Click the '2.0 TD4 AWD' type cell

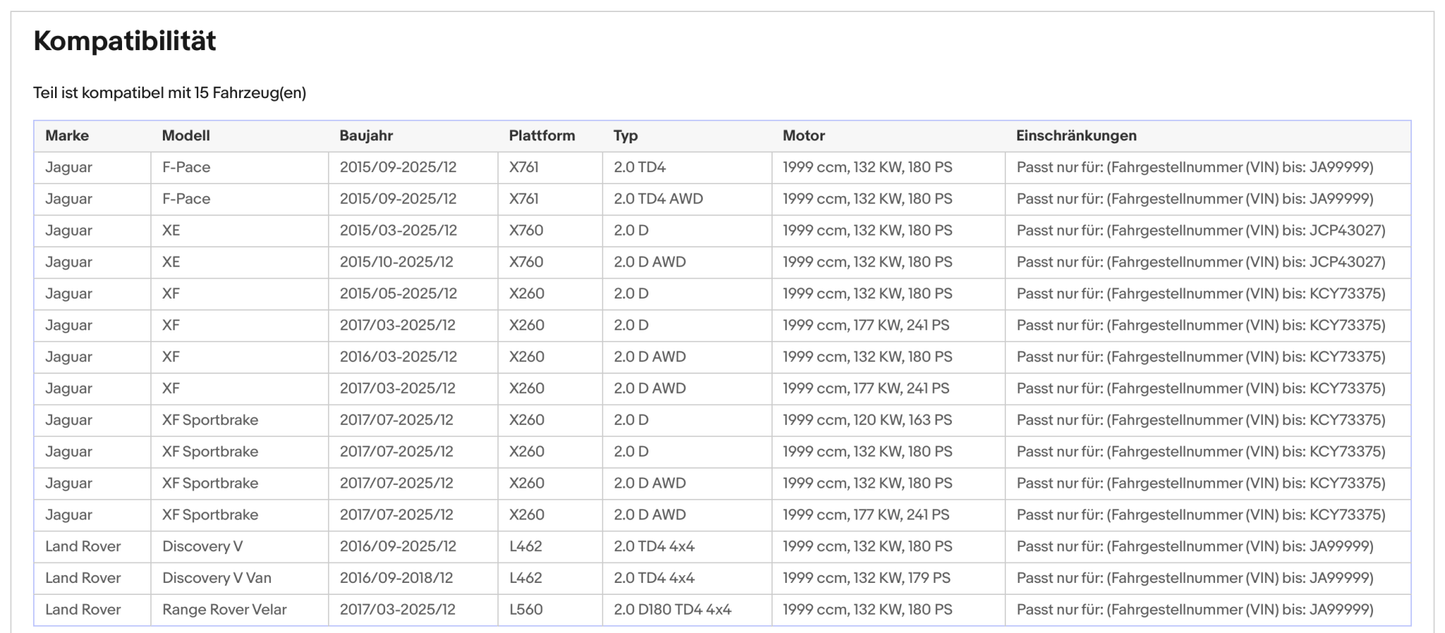(658, 199)
